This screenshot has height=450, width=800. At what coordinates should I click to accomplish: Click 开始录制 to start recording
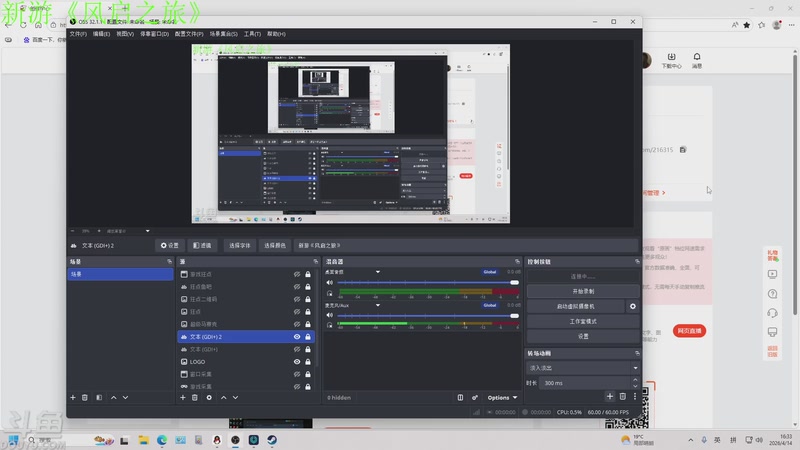(x=583, y=291)
